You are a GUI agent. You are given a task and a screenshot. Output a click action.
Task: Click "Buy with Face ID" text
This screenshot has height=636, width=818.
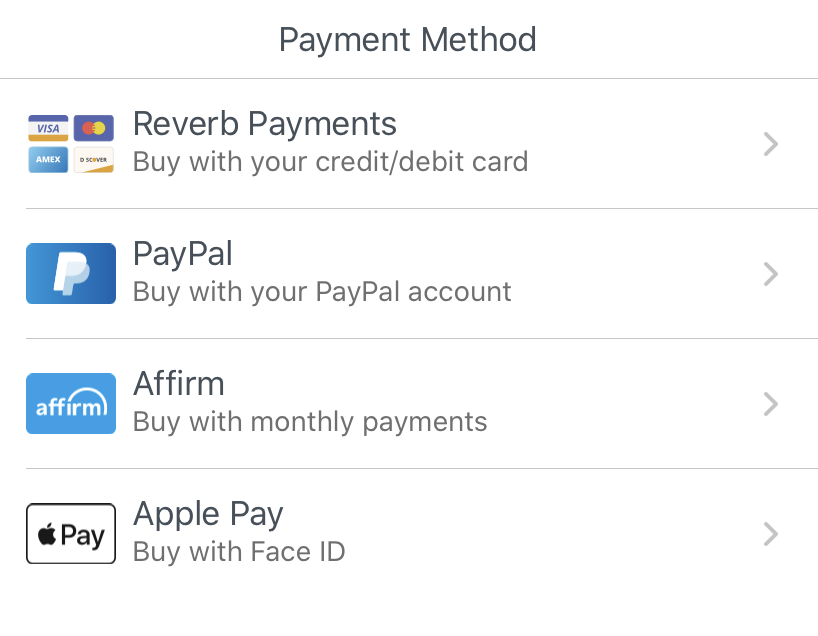239,551
